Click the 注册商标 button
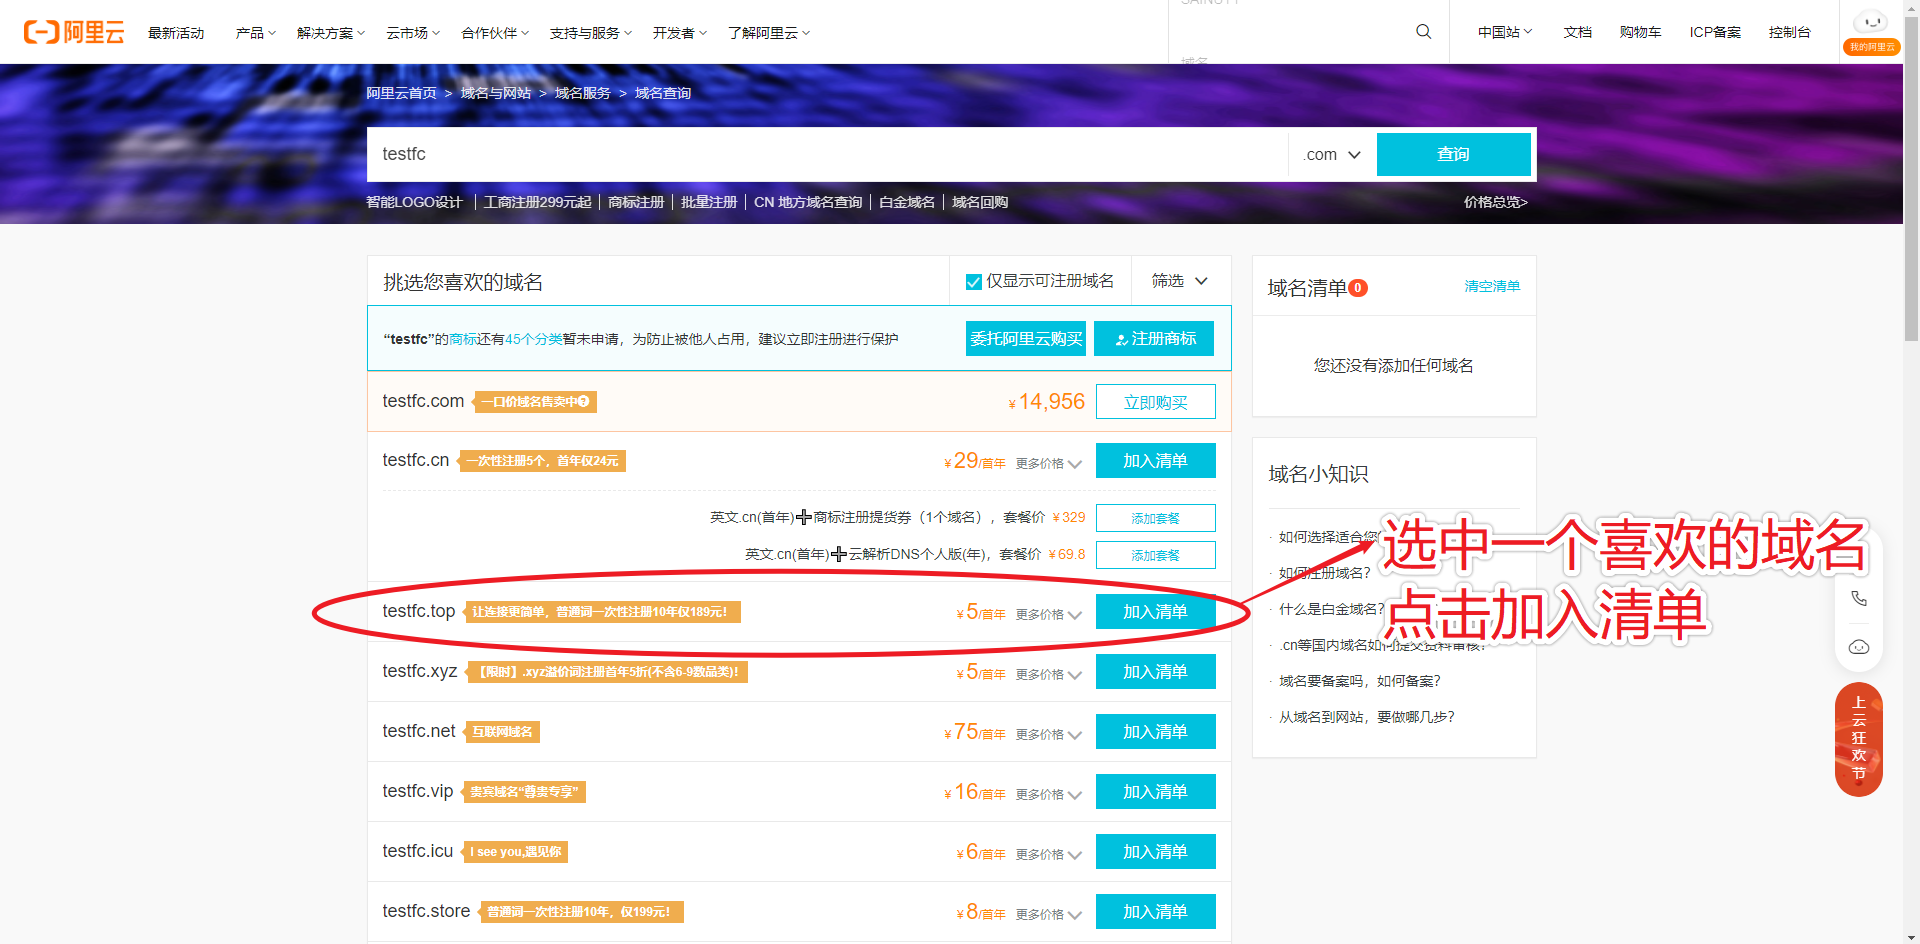The width and height of the screenshot is (1920, 944). (1154, 339)
